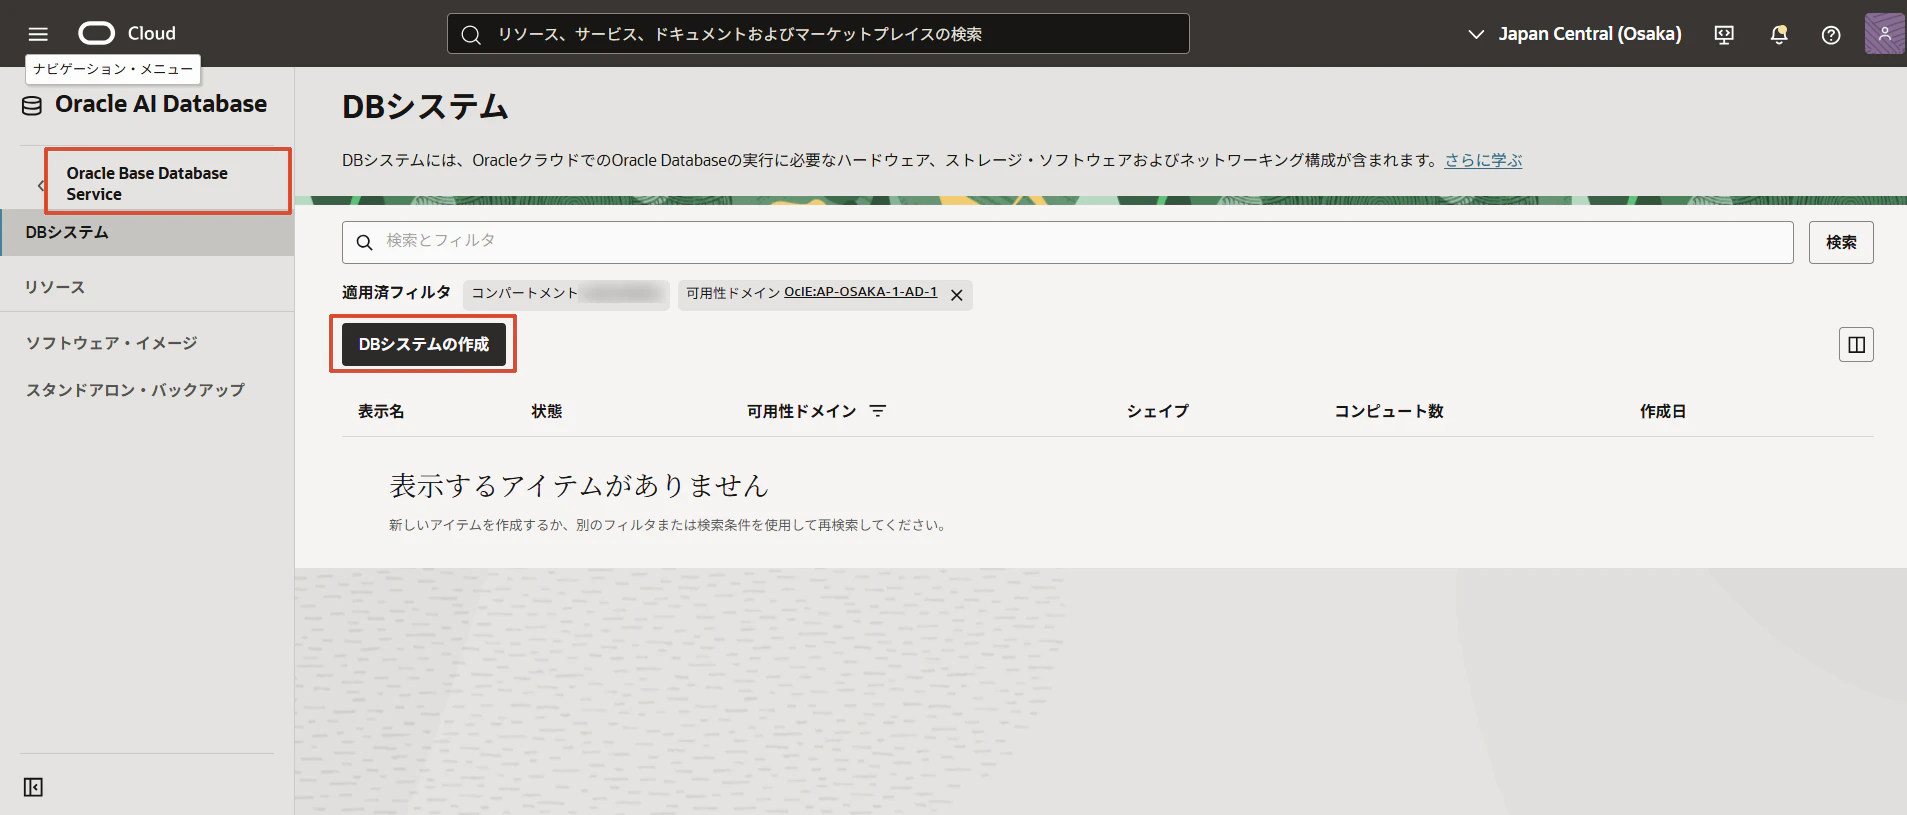Open the さらに学ぶ link
The height and width of the screenshot is (815, 1907).
pyautogui.click(x=1483, y=160)
